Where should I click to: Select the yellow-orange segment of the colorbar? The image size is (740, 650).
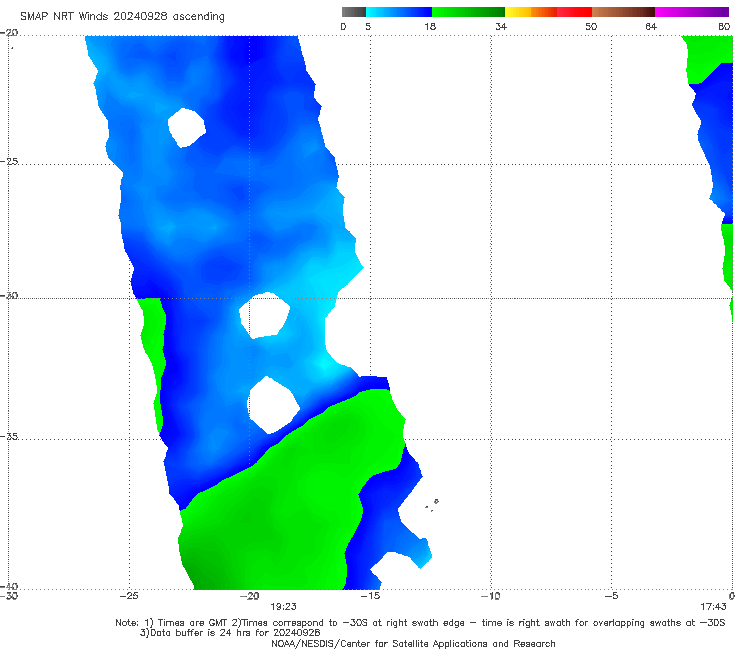[x=531, y=12]
